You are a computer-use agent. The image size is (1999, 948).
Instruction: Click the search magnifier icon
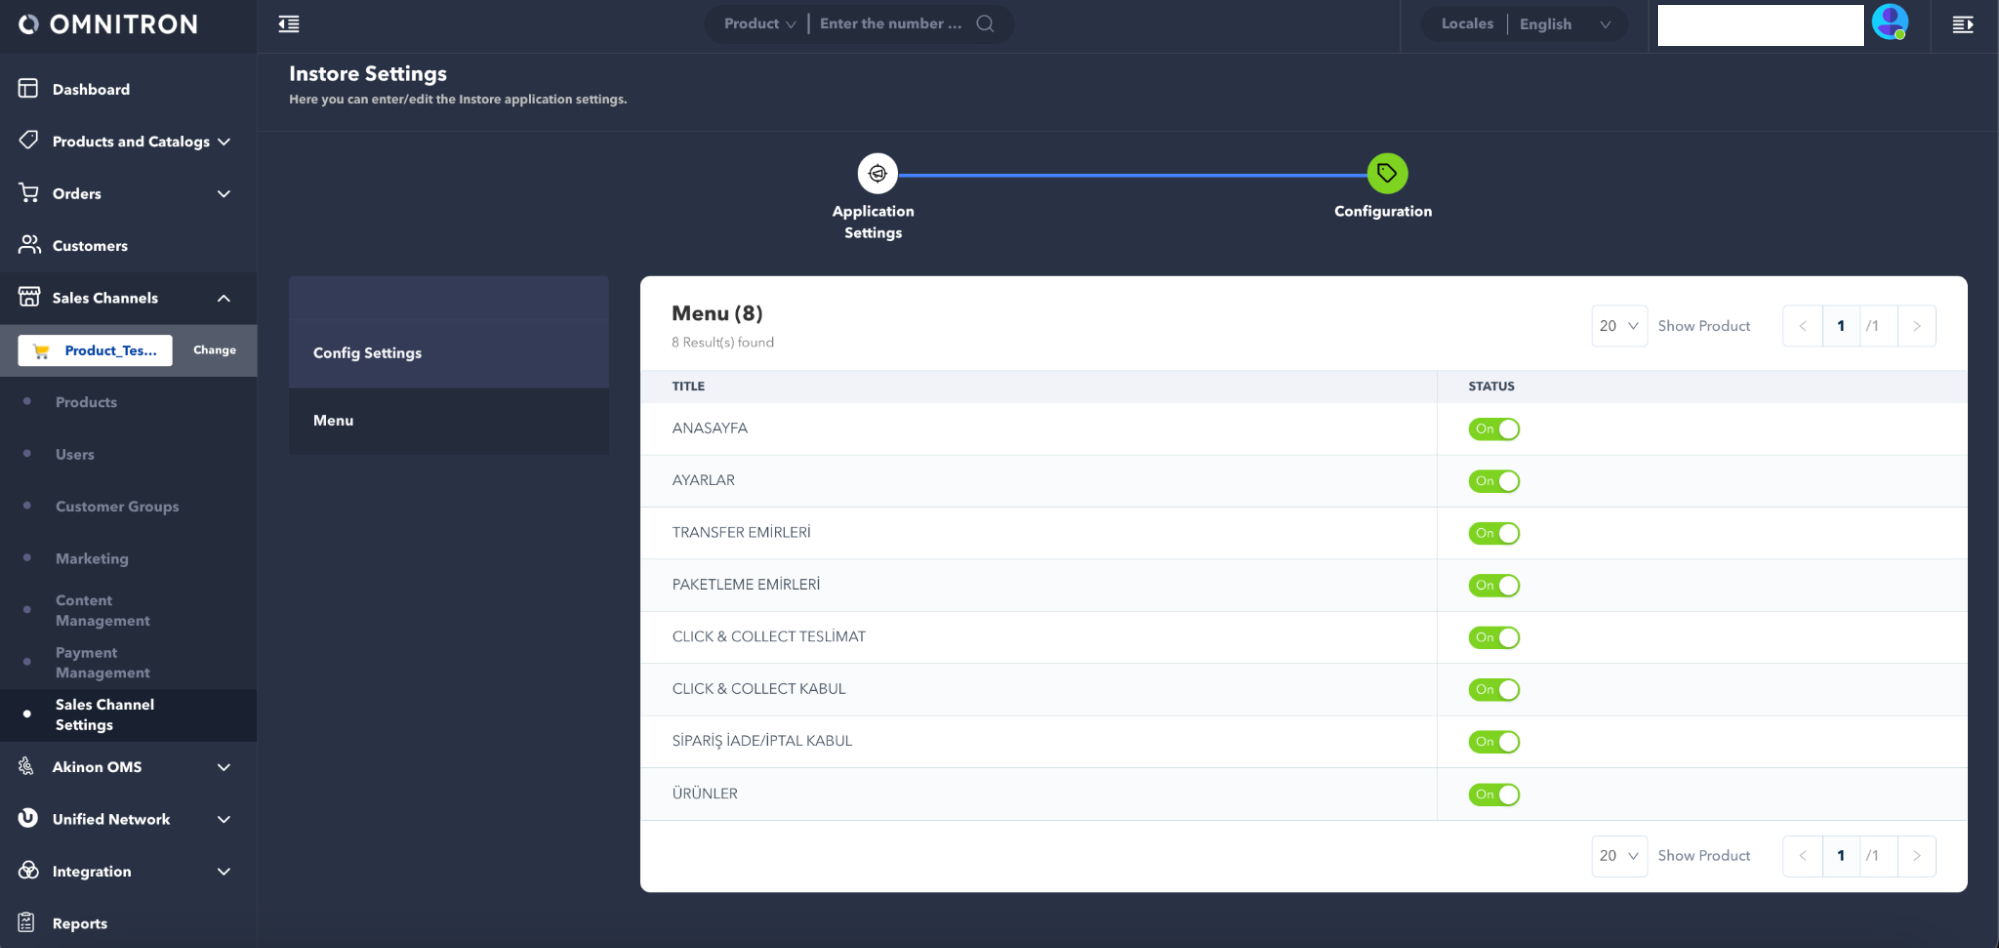click(985, 24)
